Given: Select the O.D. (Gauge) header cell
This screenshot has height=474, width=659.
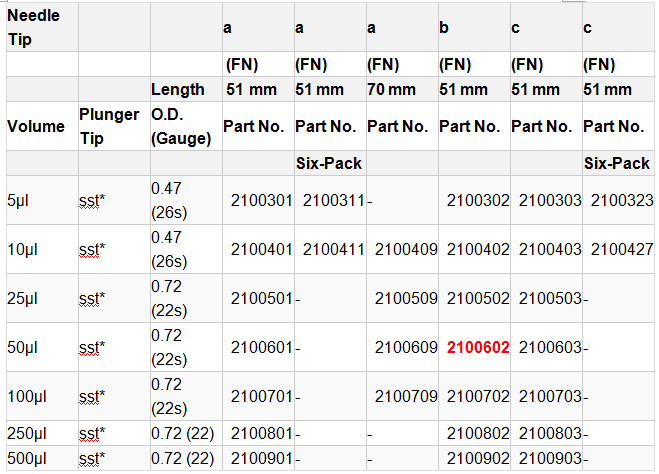Looking at the screenshot, I should [x=181, y=127].
